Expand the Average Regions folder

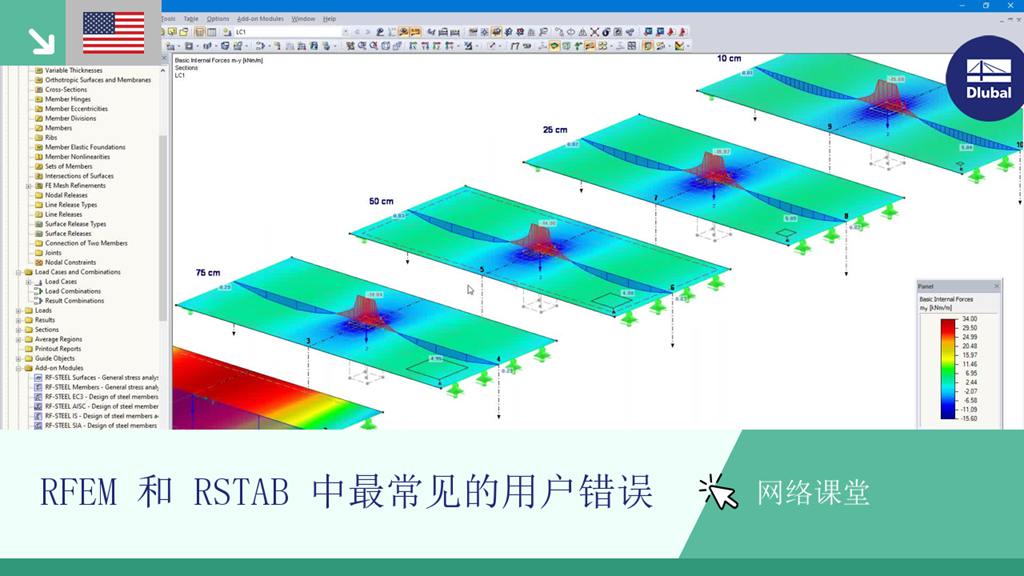[x=18, y=340]
